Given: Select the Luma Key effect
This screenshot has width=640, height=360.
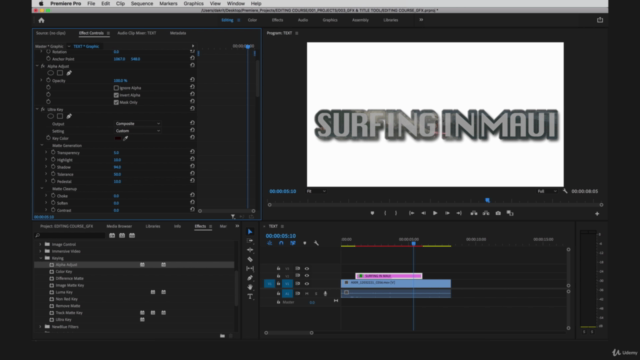Looking at the screenshot, I should (x=64, y=292).
